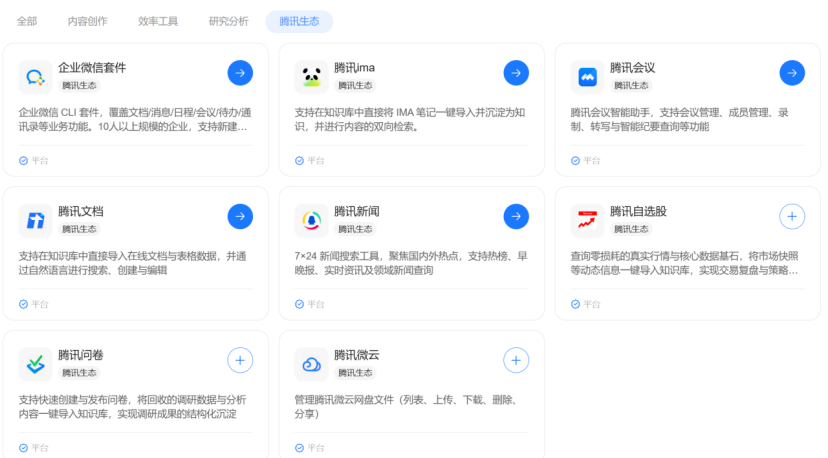
Task: Click the 腾讯文档 app icon
Action: 35,221
